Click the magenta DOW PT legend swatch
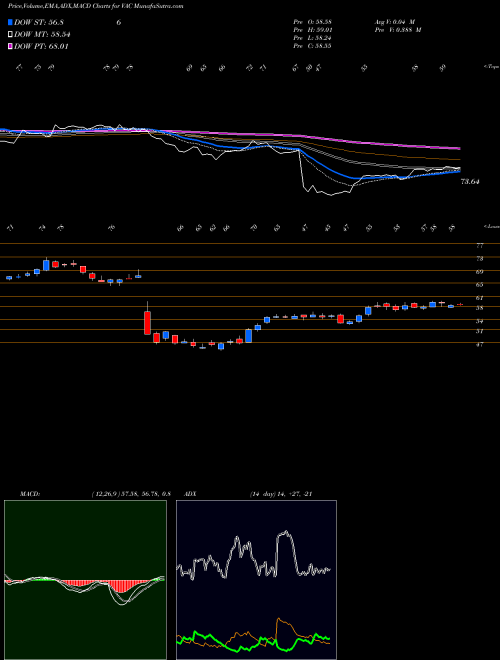Screen dimensions: 500x660 (x=10, y=46)
